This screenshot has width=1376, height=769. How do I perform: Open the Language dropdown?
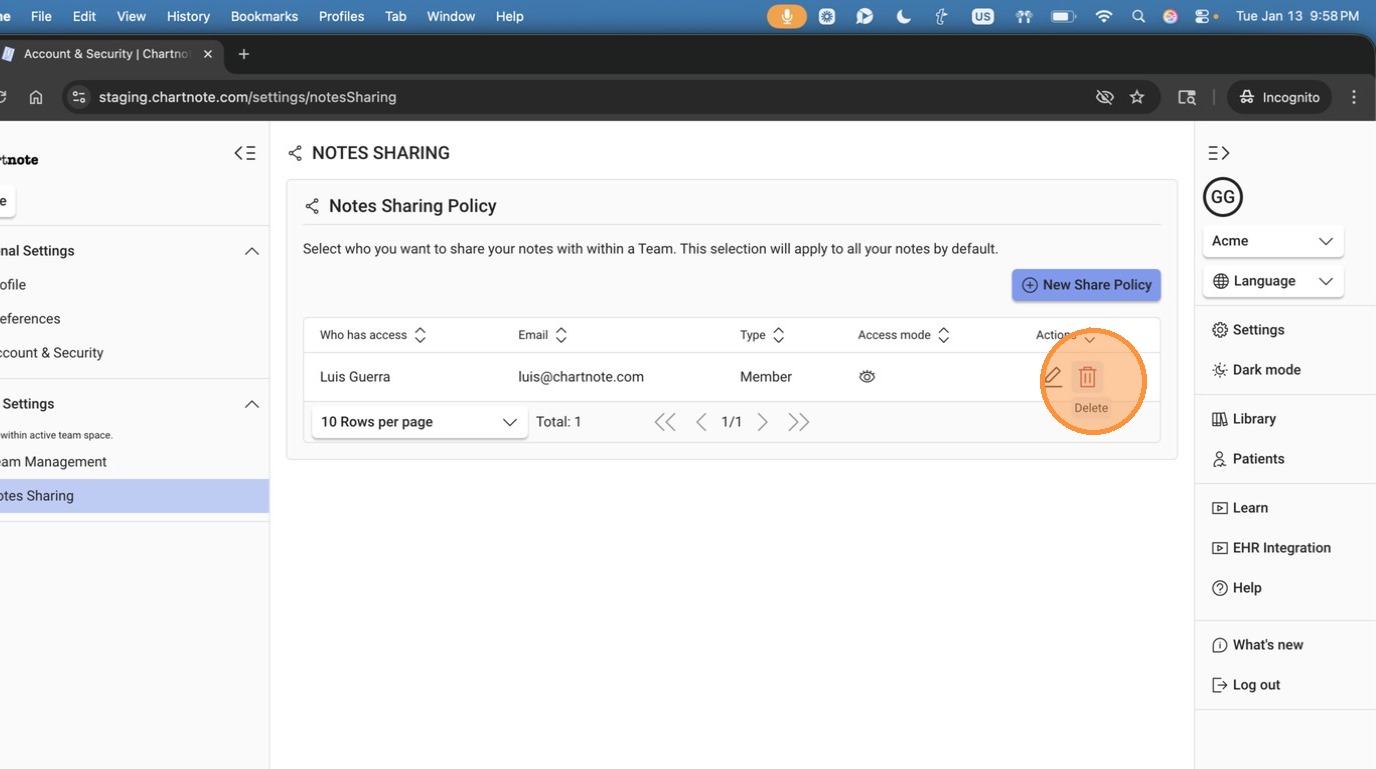1272,281
